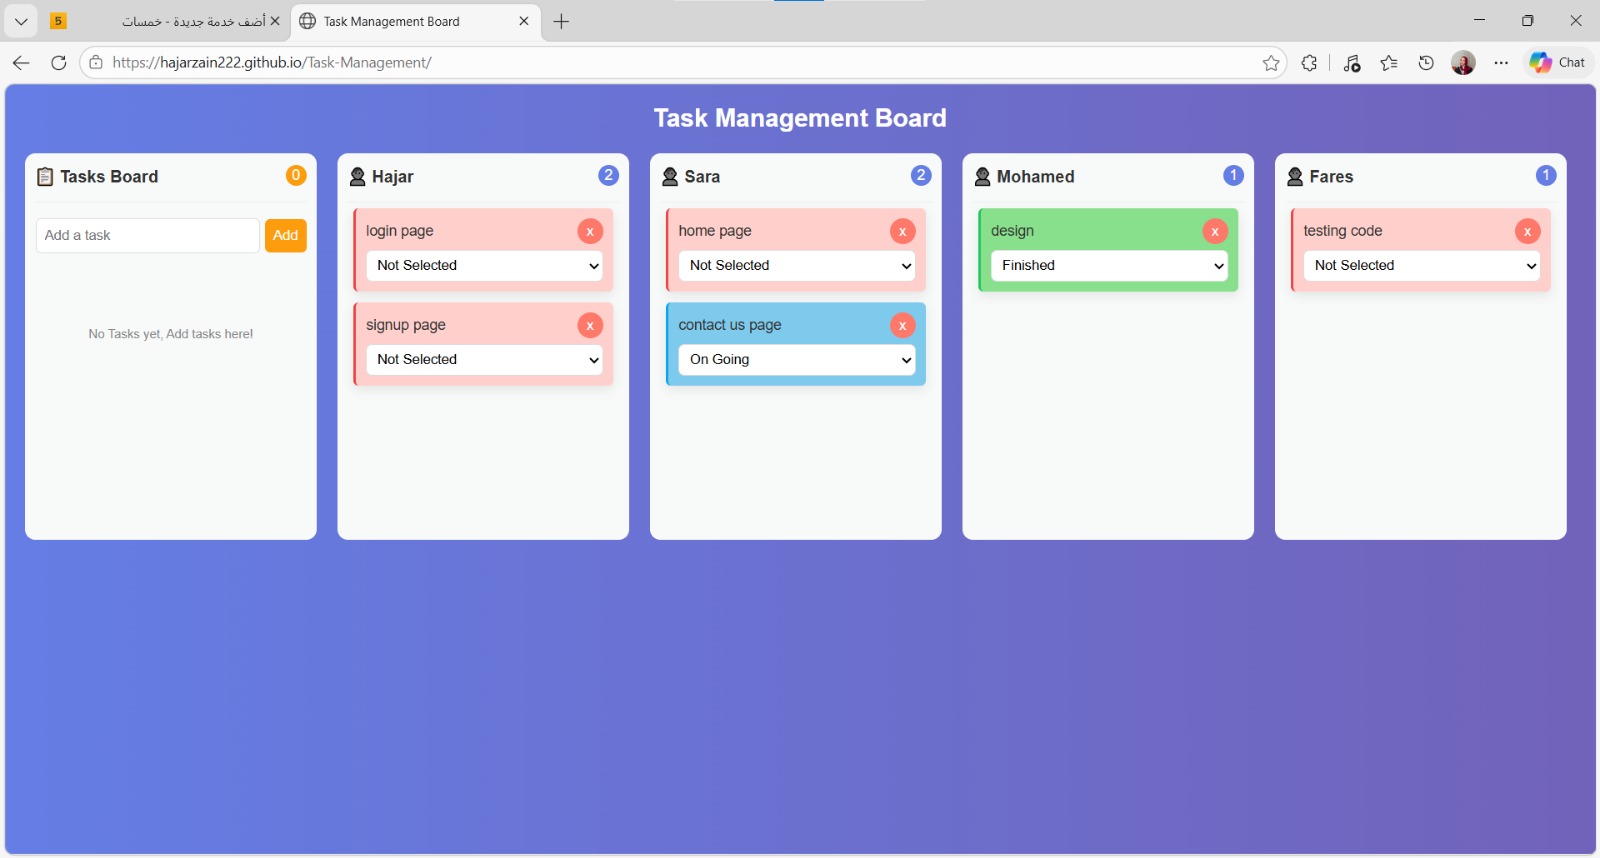
Task: Click the login page task title
Action: (400, 231)
